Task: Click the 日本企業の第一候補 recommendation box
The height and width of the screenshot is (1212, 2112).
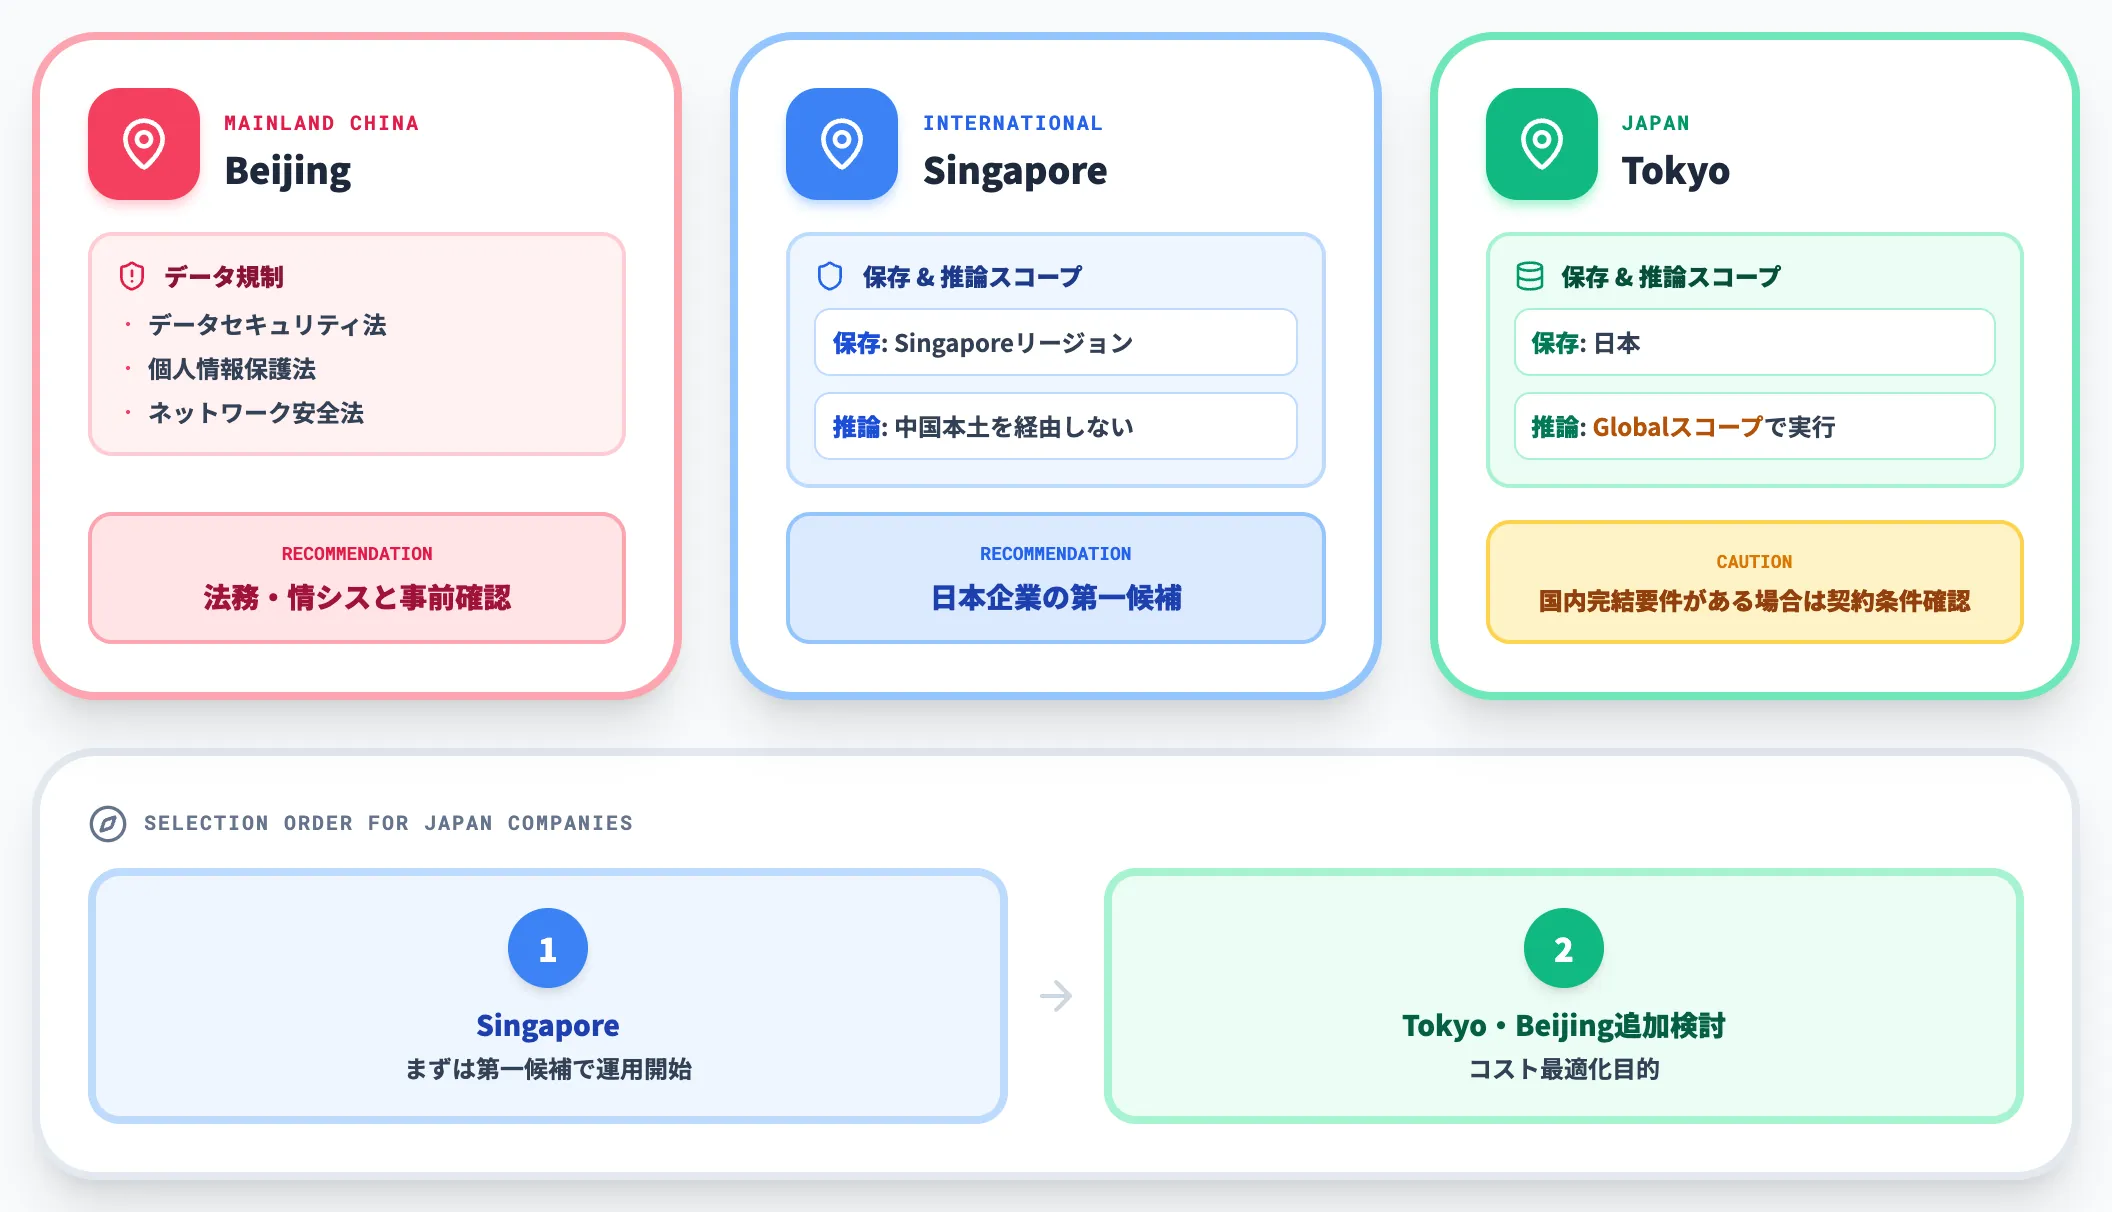Action: pyautogui.click(x=1056, y=578)
